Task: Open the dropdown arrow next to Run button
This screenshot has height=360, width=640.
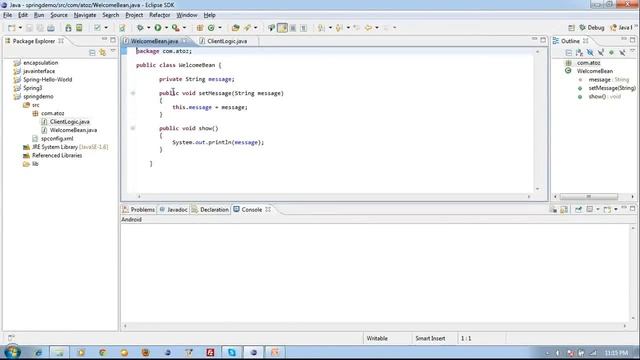Action: coord(166,28)
